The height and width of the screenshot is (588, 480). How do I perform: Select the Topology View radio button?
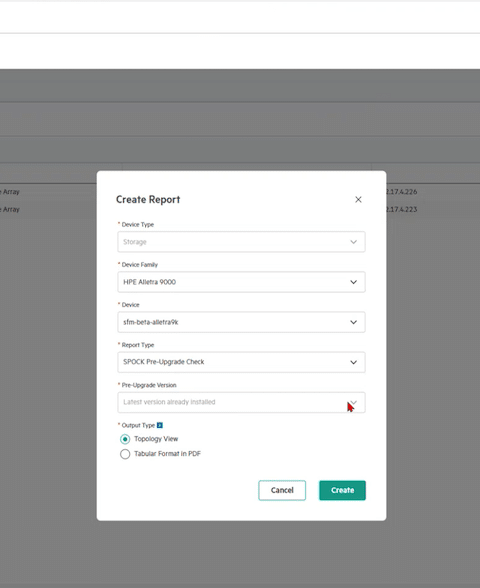point(125,439)
